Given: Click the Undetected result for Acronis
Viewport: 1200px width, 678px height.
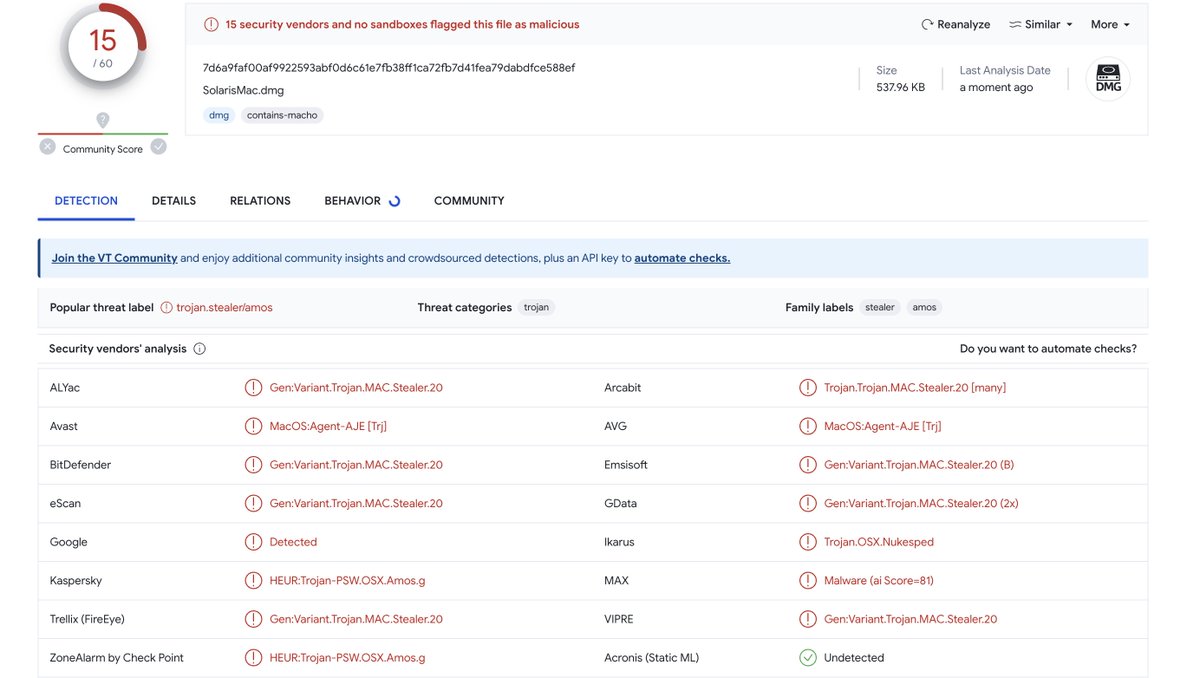Looking at the screenshot, I should click(x=854, y=658).
